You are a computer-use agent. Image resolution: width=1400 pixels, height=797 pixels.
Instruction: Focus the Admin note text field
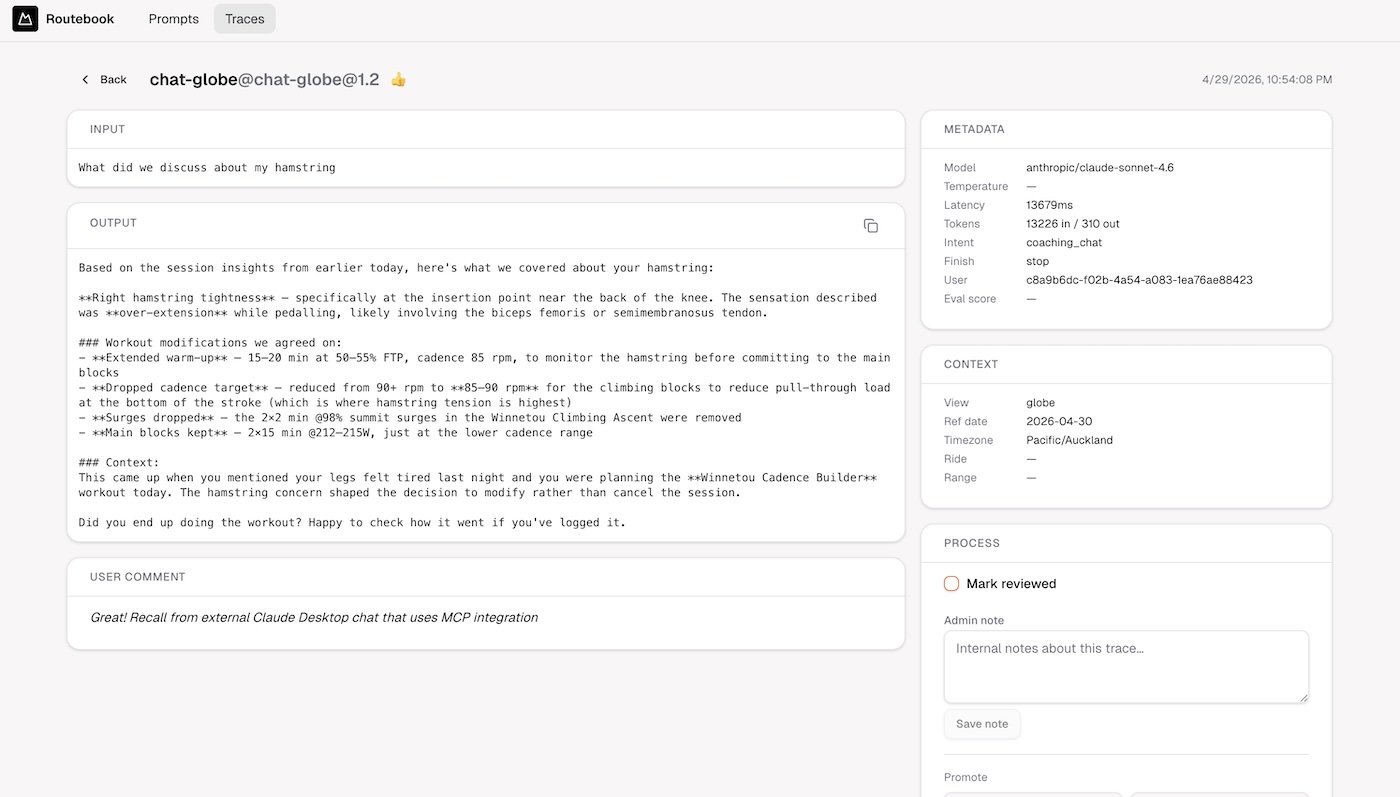(1126, 667)
